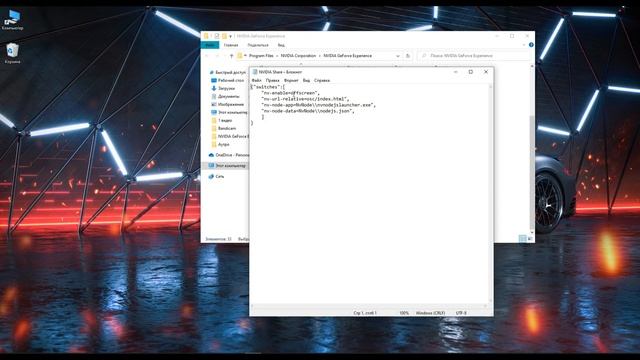This screenshot has width=640, height=360.
Task: Click the new folder quick access icon
Action: coord(224,36)
